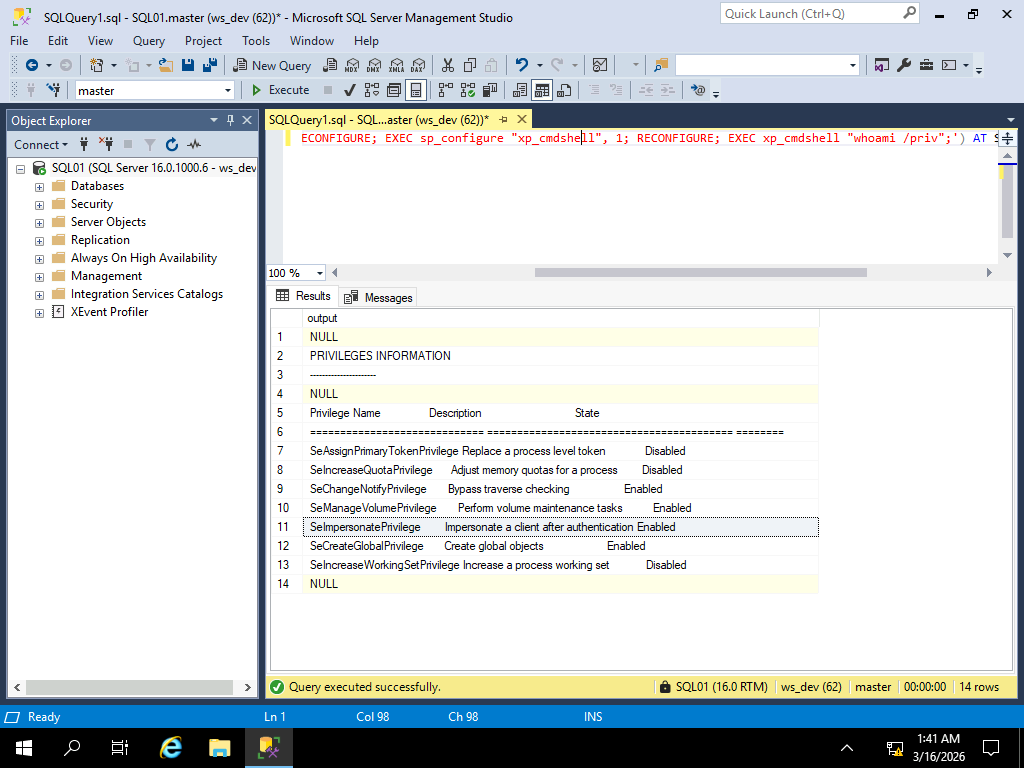
Task: Select Results to Text output mode
Action: [x=520, y=90]
